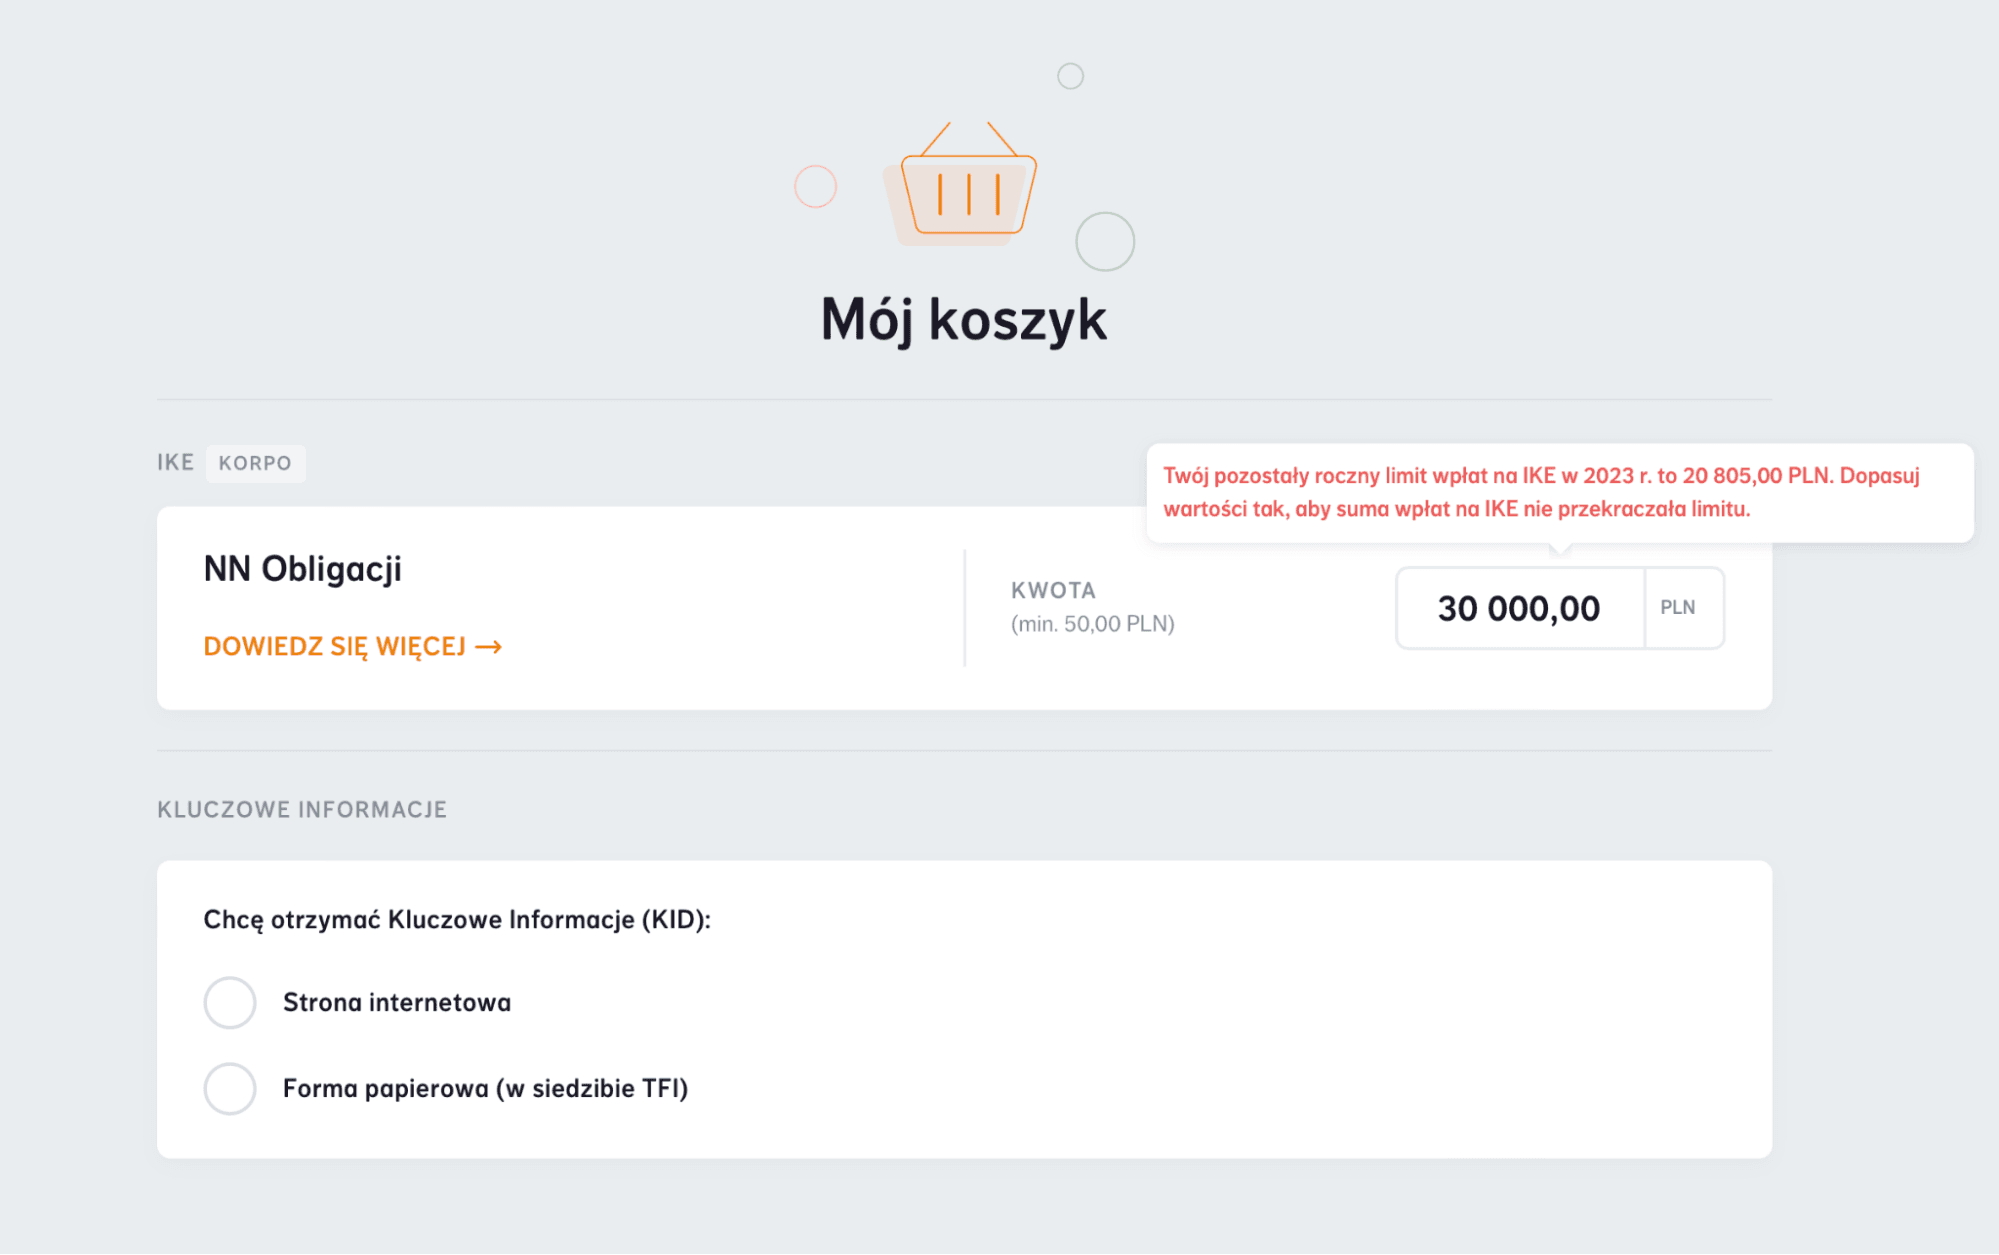
Task: Open the Dowiedz się więcej link
Action: 335,647
